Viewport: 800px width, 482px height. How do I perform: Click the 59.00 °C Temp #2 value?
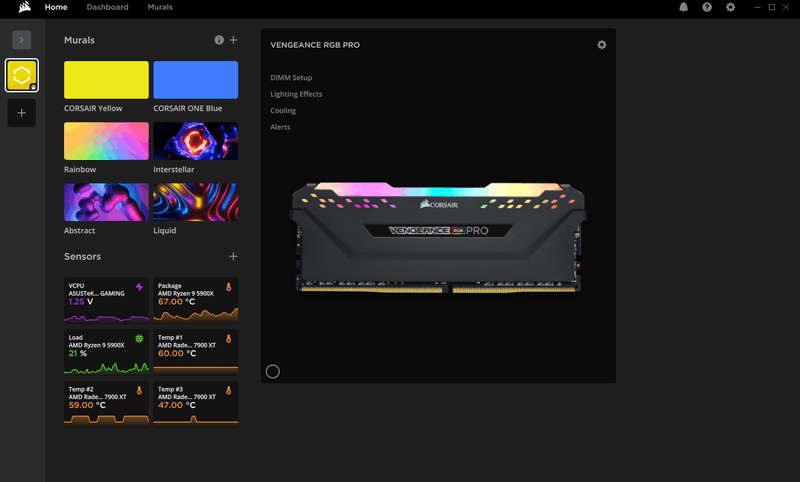[87, 405]
